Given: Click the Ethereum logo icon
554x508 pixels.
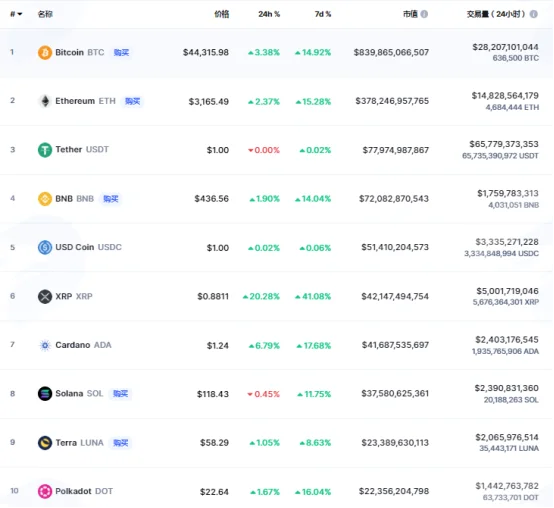Looking at the screenshot, I should click(x=45, y=101).
